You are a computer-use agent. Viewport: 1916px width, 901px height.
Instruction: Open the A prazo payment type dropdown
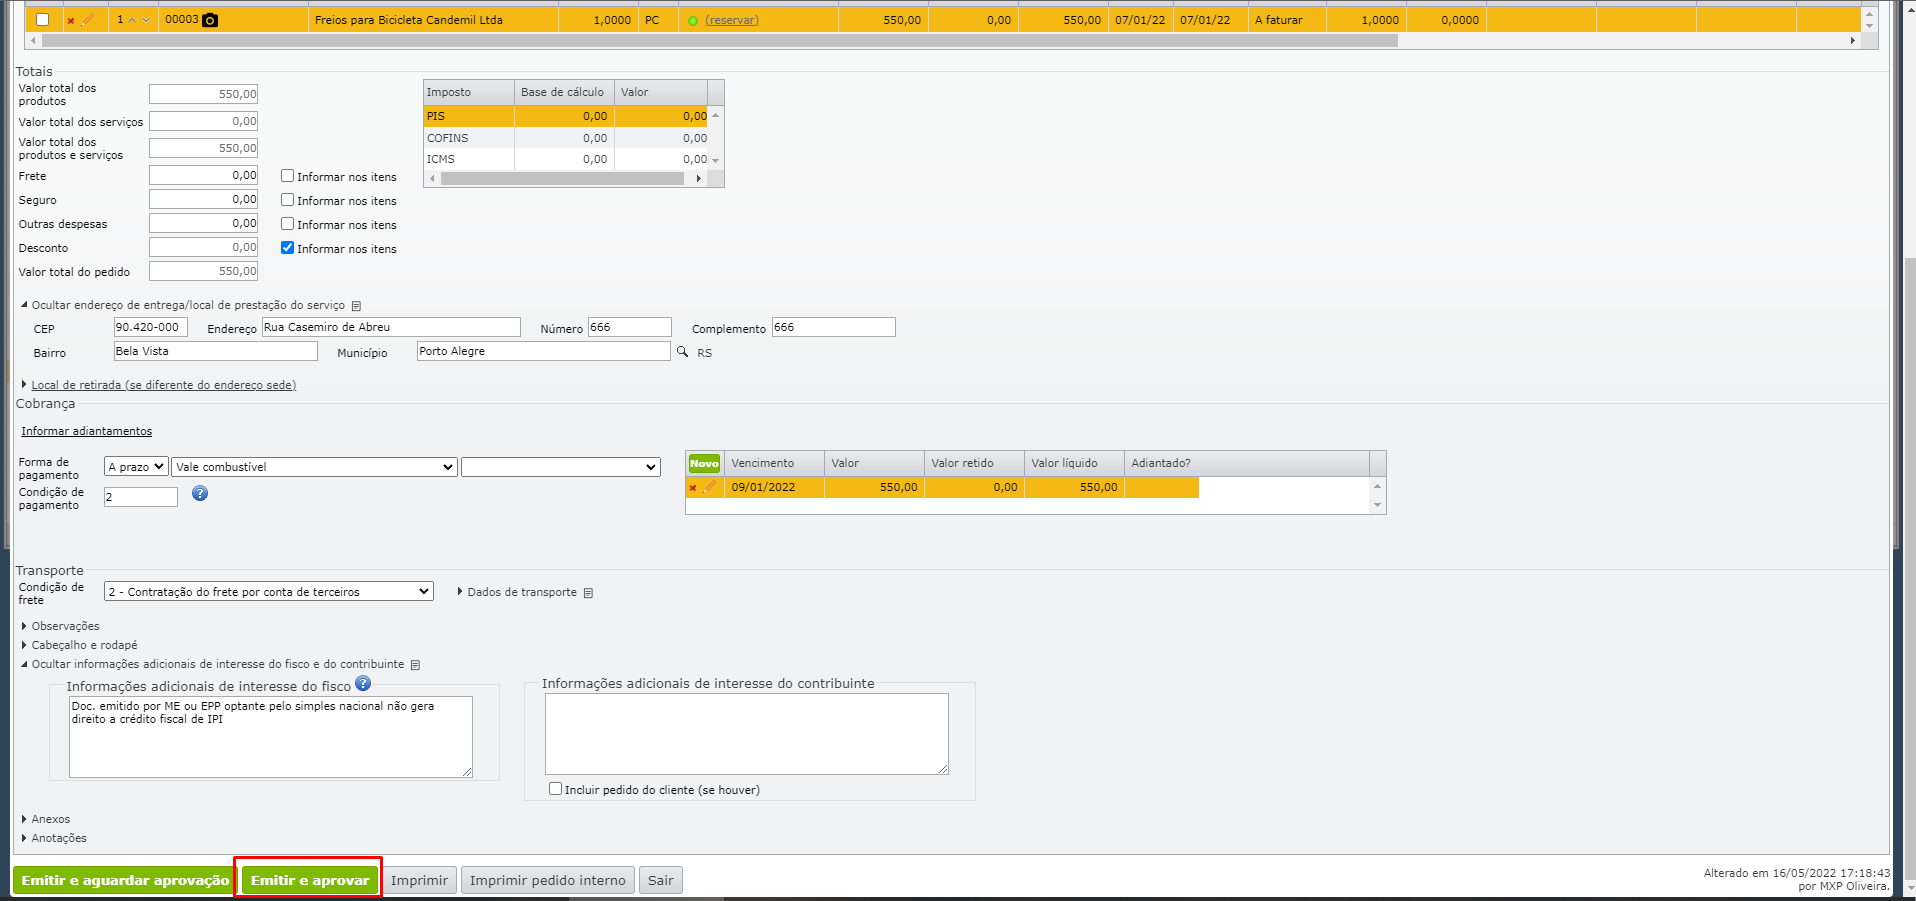136,467
